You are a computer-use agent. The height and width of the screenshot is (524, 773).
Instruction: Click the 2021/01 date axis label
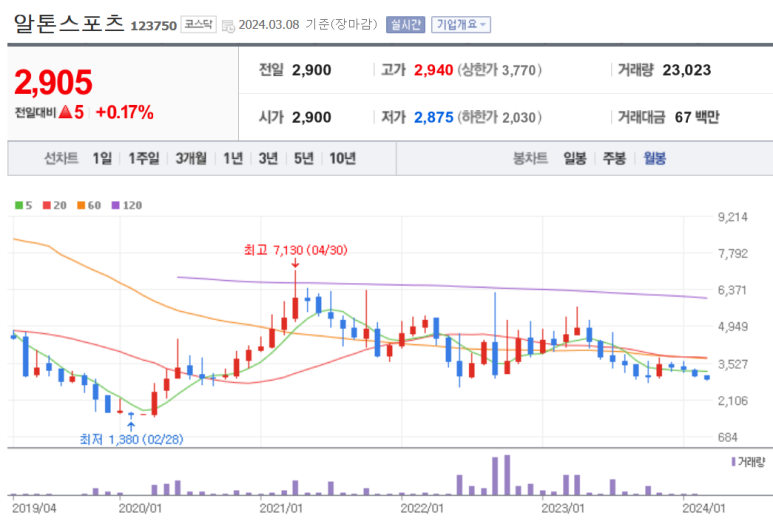click(281, 508)
